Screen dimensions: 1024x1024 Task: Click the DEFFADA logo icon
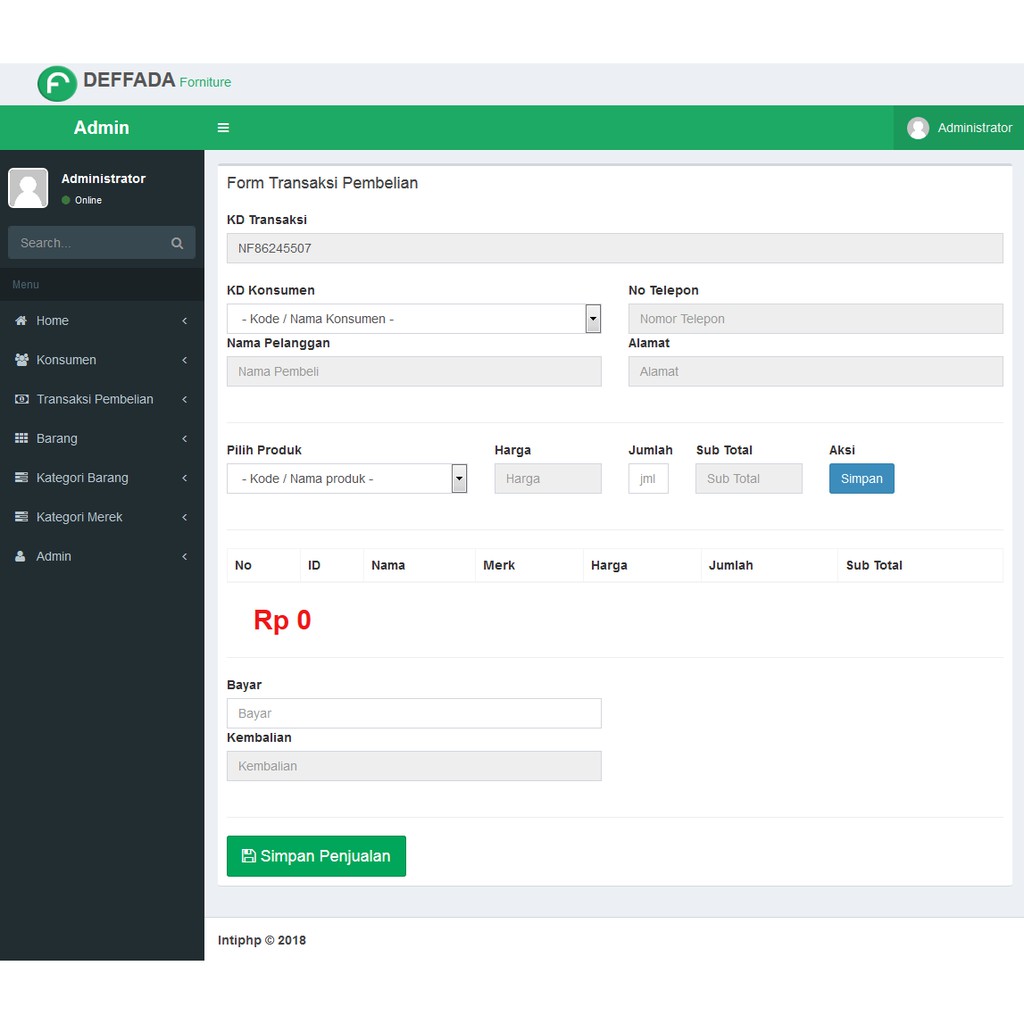coord(57,84)
